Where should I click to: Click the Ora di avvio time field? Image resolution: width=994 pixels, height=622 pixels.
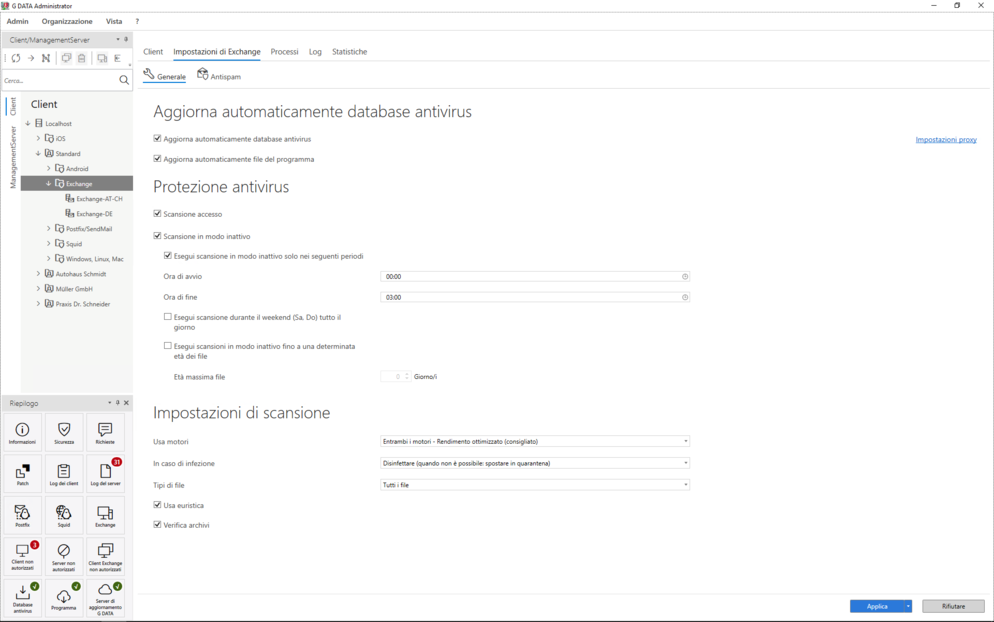tap(530, 277)
